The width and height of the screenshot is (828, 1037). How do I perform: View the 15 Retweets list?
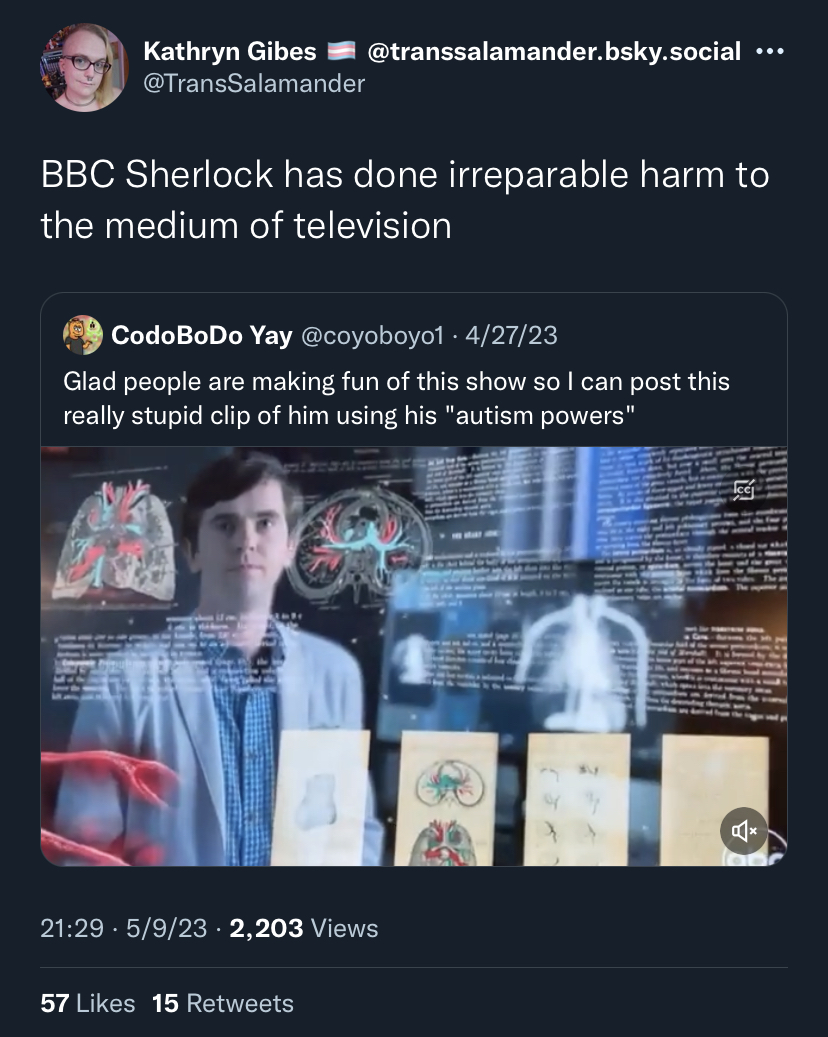(223, 1003)
